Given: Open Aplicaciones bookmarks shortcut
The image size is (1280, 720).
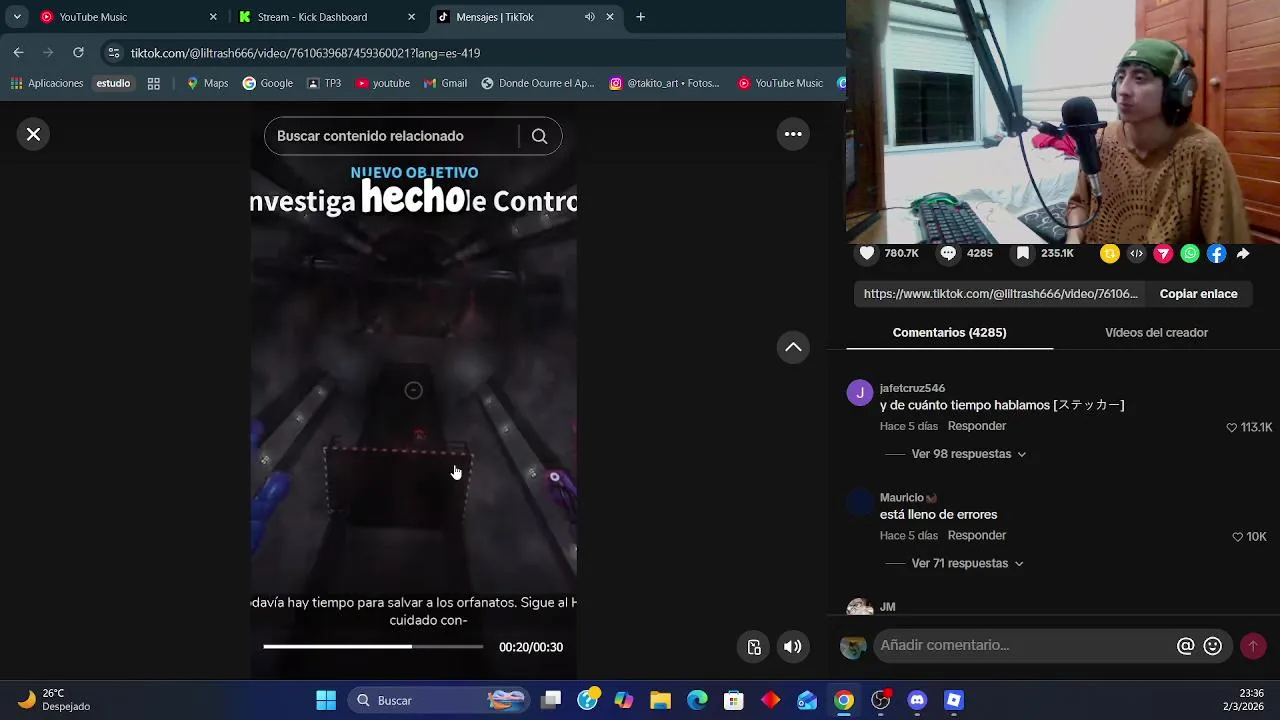Looking at the screenshot, I should (47, 83).
